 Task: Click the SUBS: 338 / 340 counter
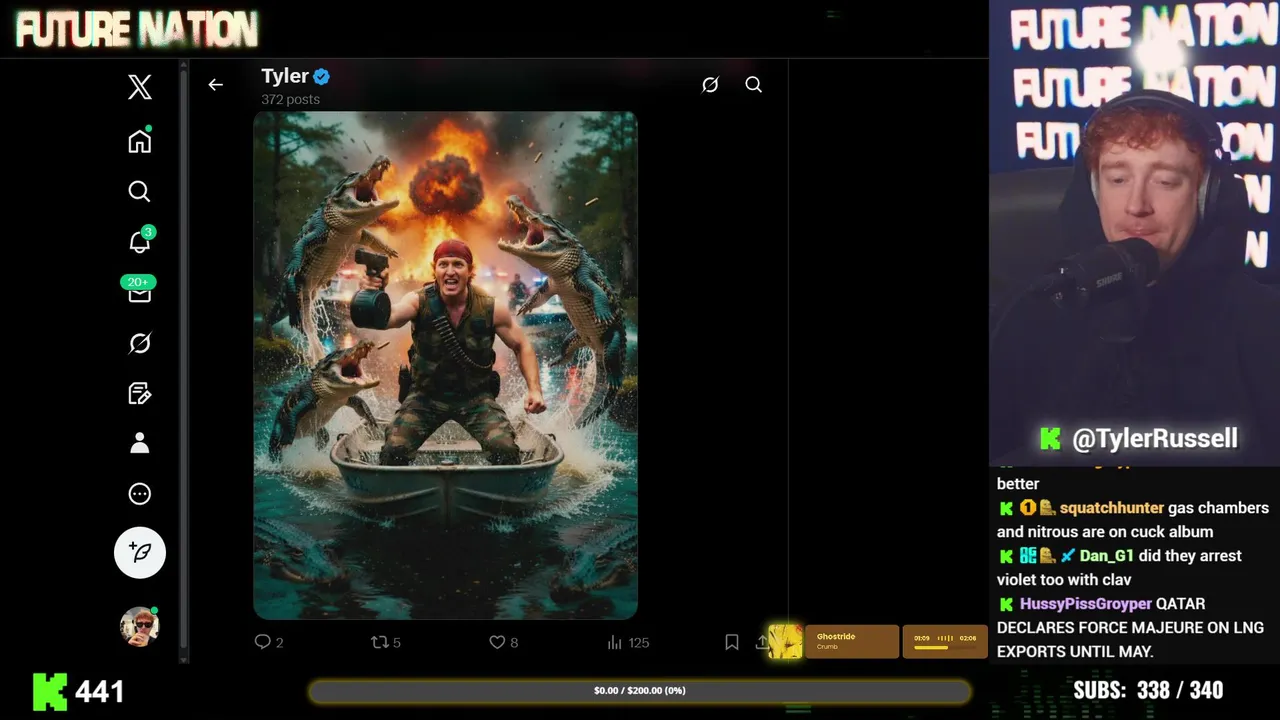pyautogui.click(x=1148, y=690)
